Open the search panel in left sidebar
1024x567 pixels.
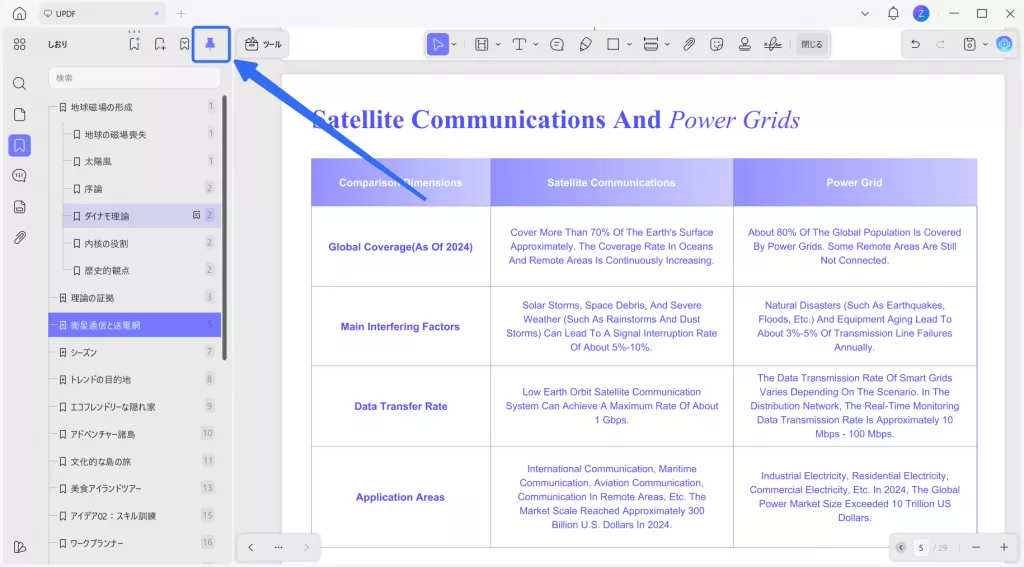(x=20, y=83)
